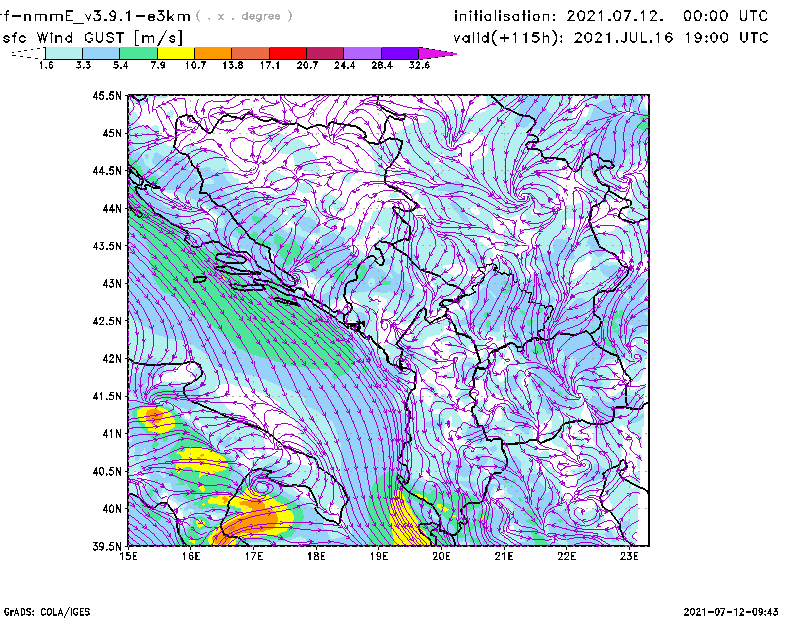Click the legend value 1.6

click(x=46, y=65)
